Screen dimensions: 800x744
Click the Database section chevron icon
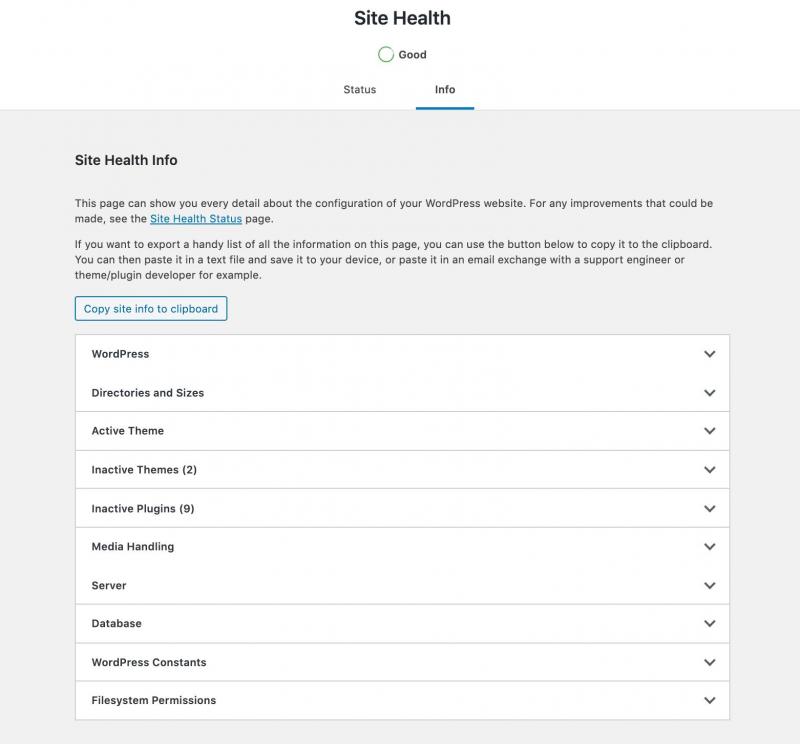710,624
